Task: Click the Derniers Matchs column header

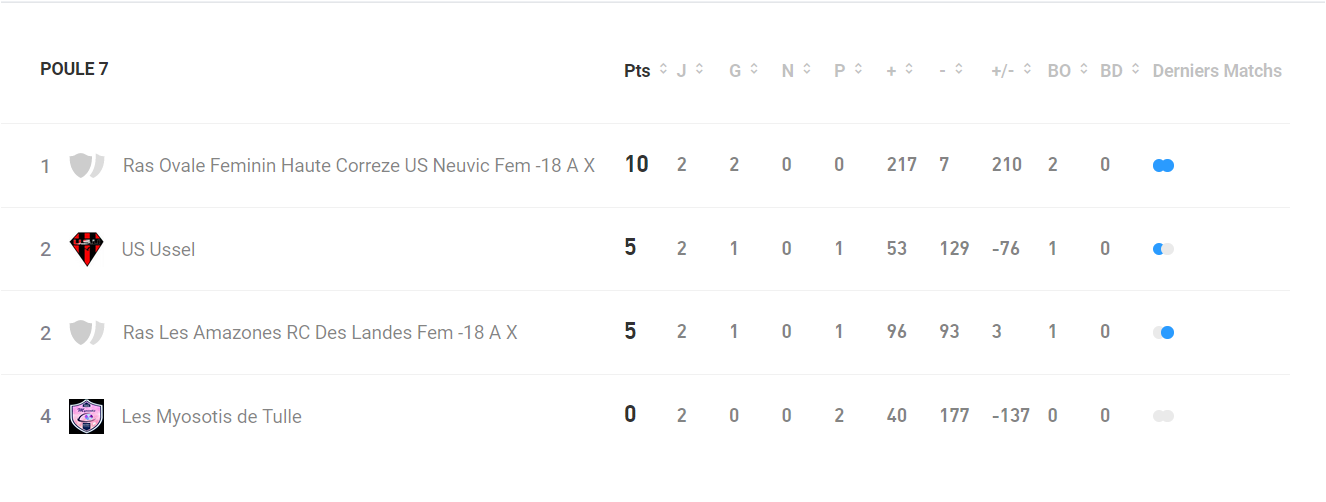Action: 1217,71
